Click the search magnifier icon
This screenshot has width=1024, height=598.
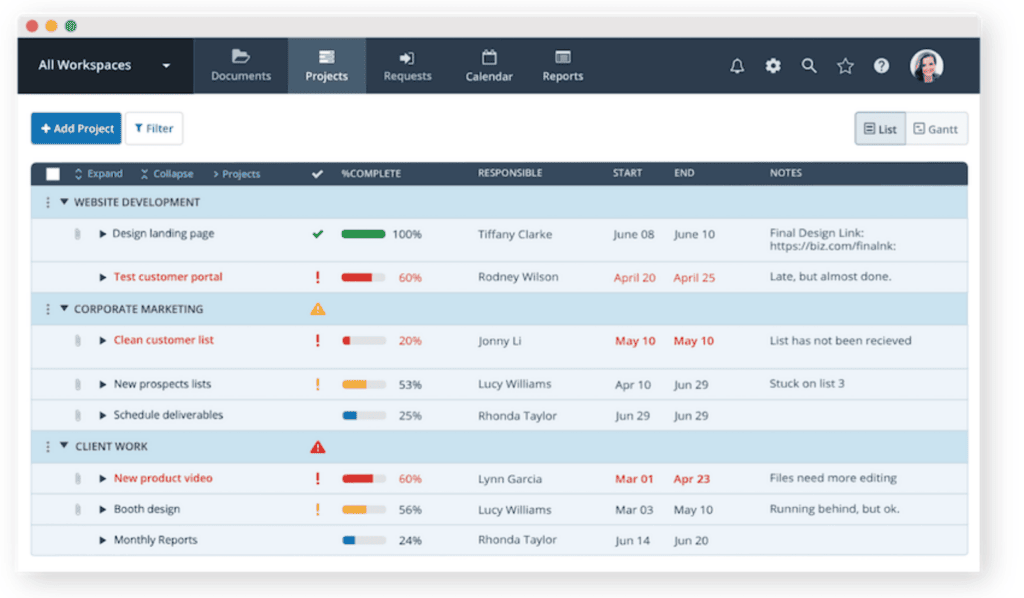pos(809,66)
